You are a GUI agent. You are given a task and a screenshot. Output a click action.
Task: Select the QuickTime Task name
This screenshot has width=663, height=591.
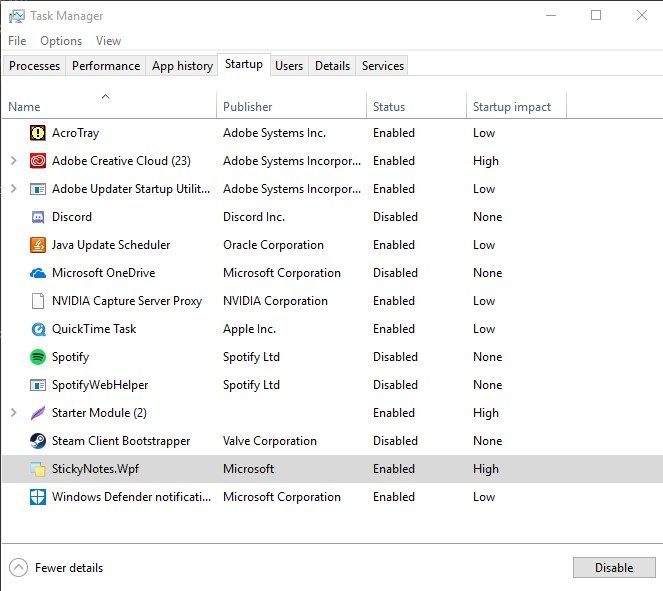coord(94,329)
